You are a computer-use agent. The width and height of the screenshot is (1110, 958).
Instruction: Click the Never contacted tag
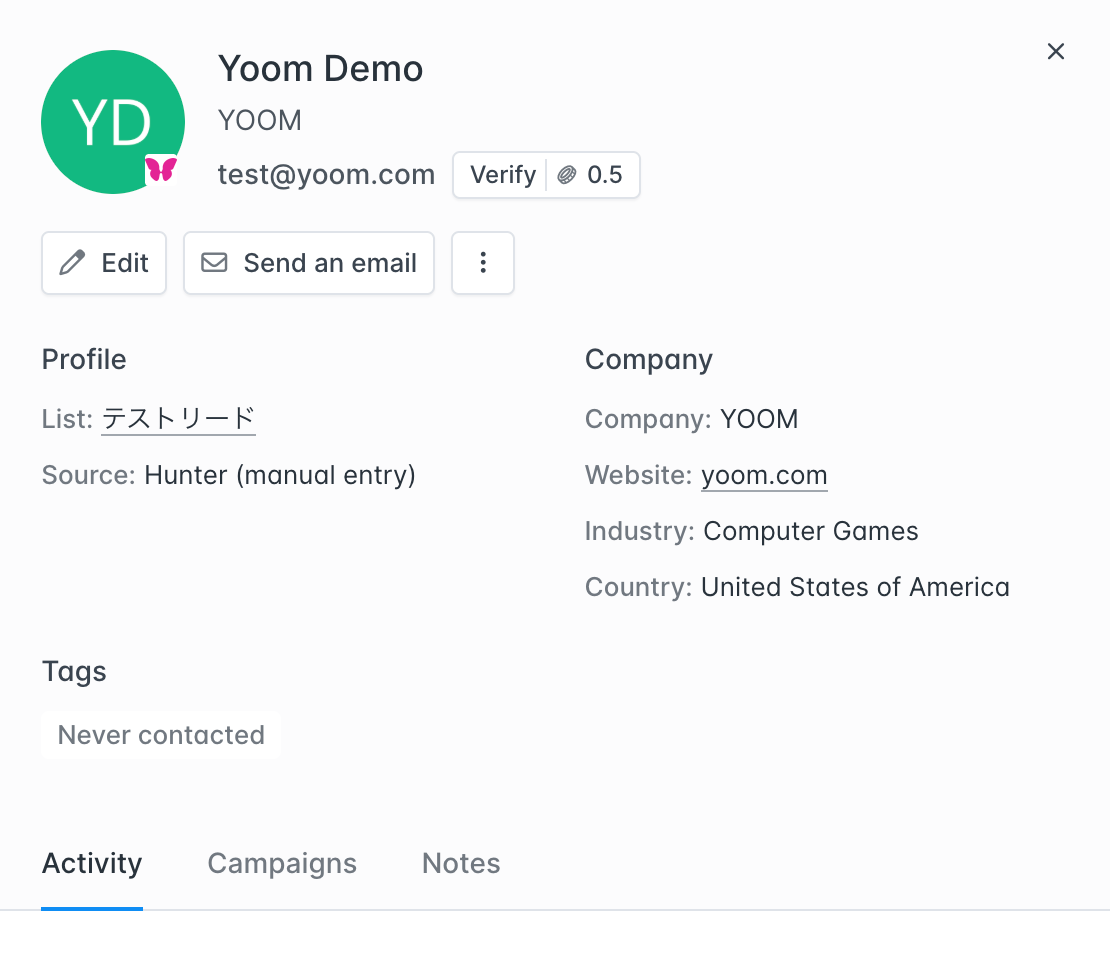(161, 735)
